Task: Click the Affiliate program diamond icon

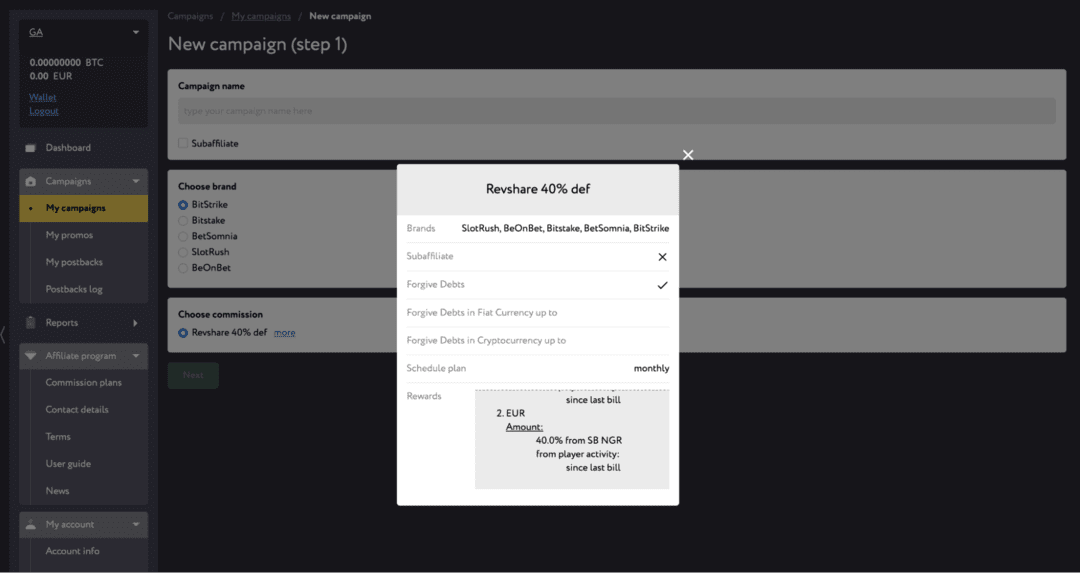Action: pyautogui.click(x=30, y=356)
